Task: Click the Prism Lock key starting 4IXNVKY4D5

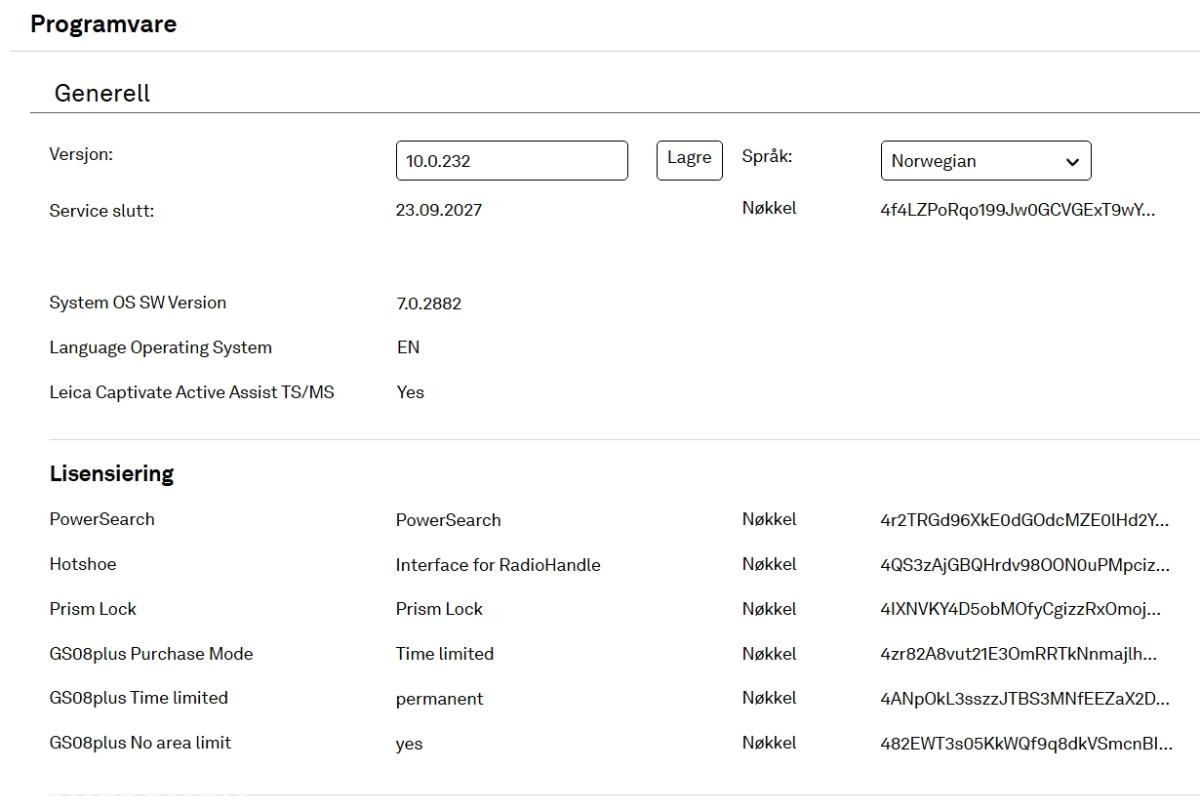Action: click(1020, 609)
